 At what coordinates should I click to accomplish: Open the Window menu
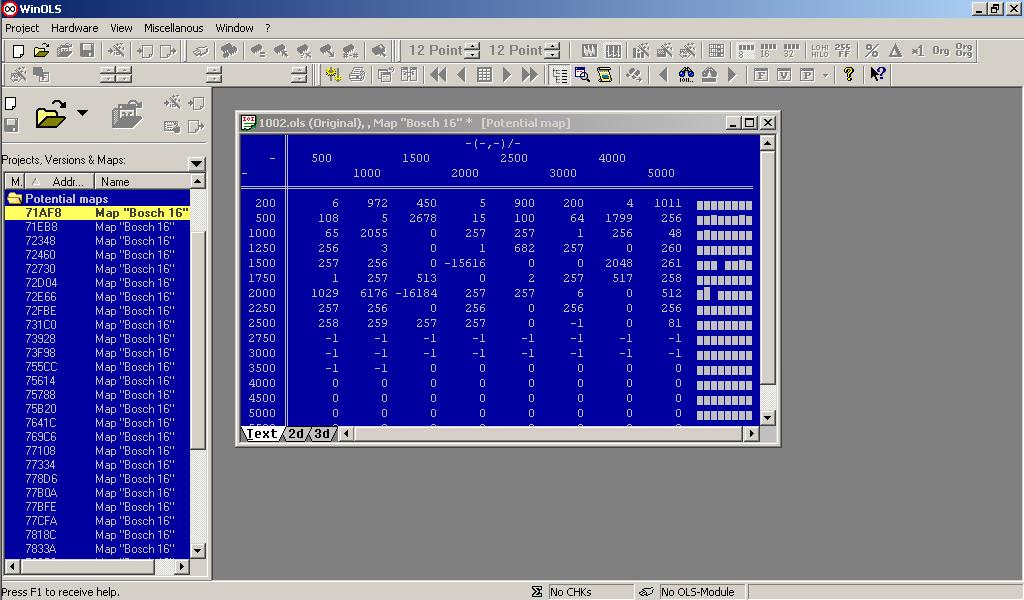click(x=234, y=28)
